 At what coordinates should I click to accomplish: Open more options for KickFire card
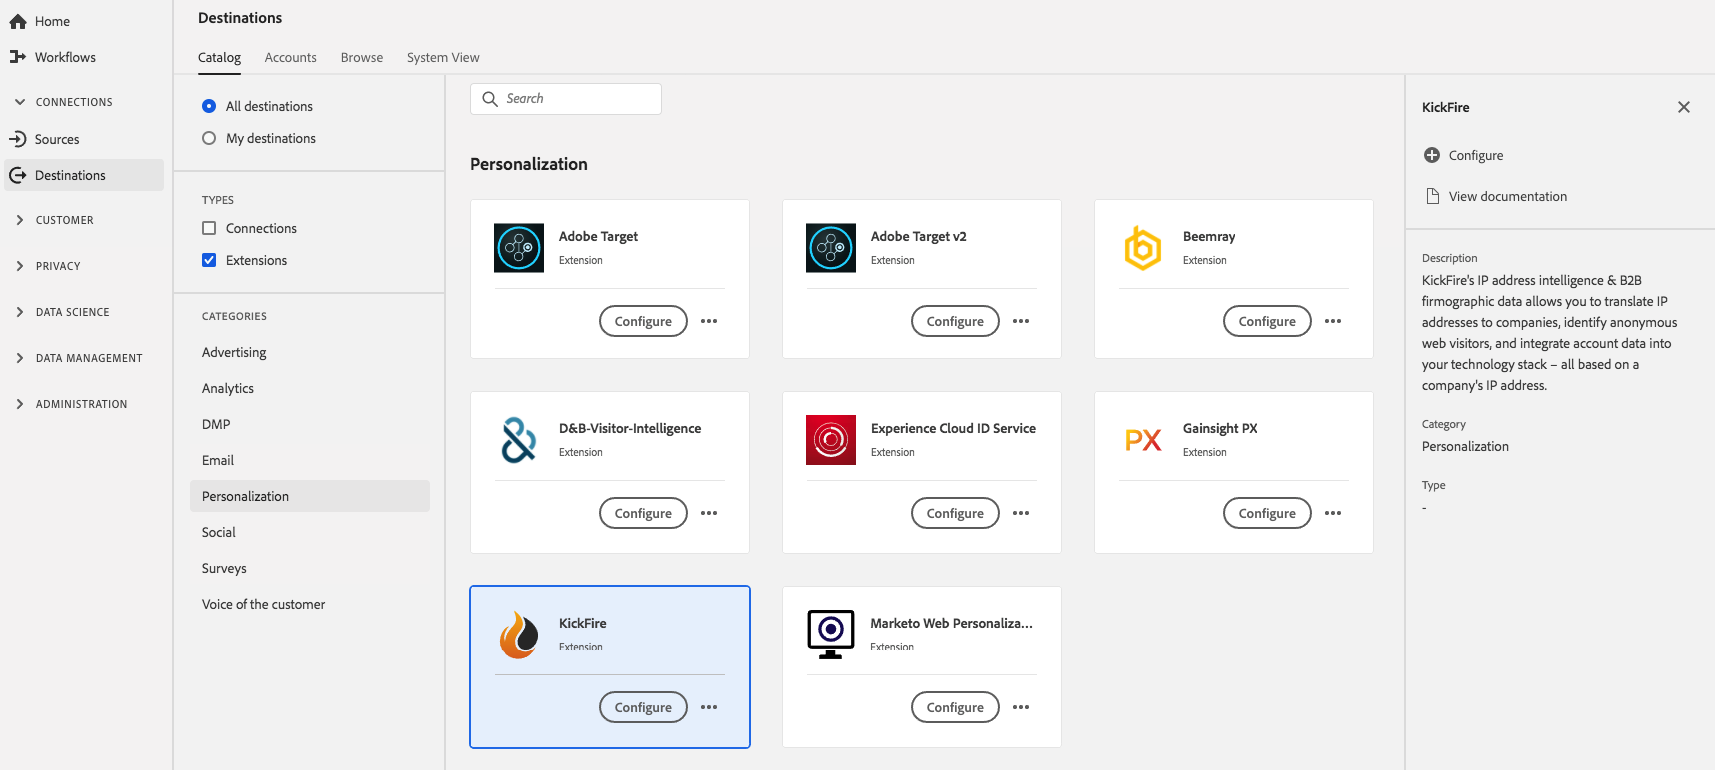pos(709,707)
